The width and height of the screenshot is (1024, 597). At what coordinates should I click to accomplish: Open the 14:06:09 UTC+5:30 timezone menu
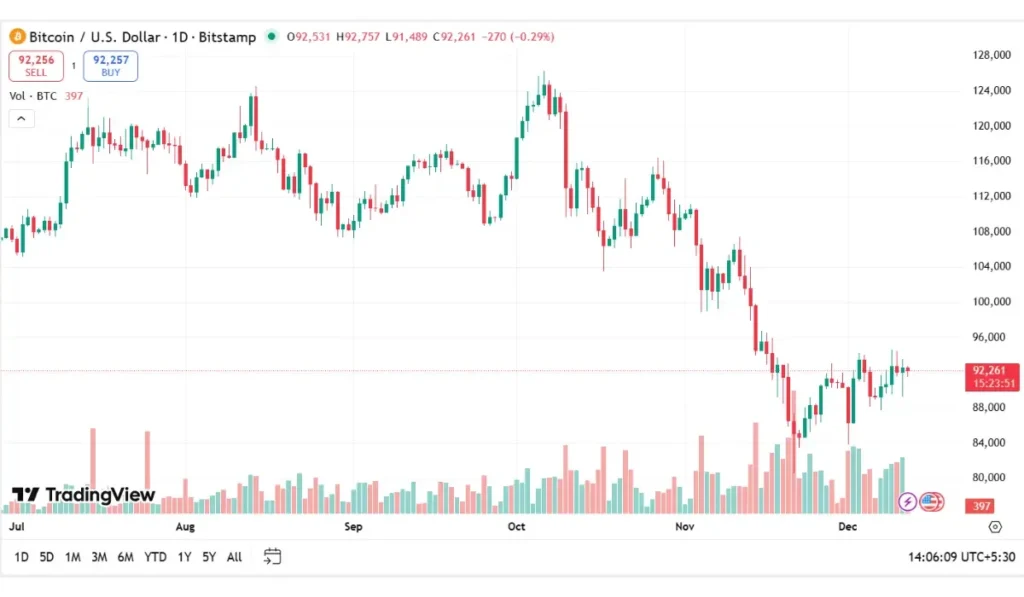[962, 557]
